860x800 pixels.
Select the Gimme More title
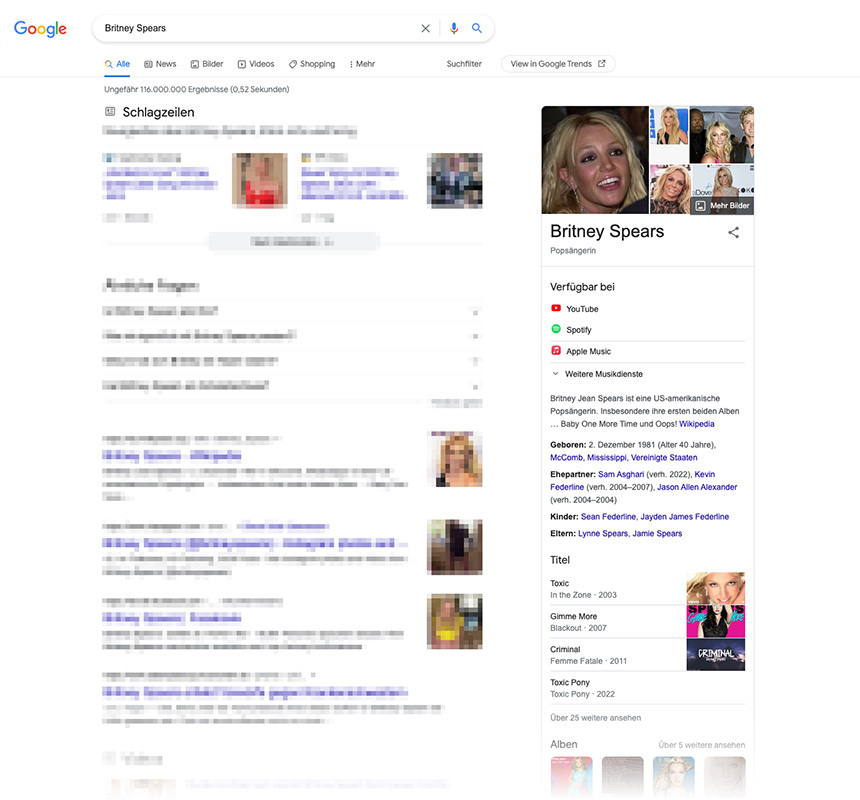tap(574, 616)
